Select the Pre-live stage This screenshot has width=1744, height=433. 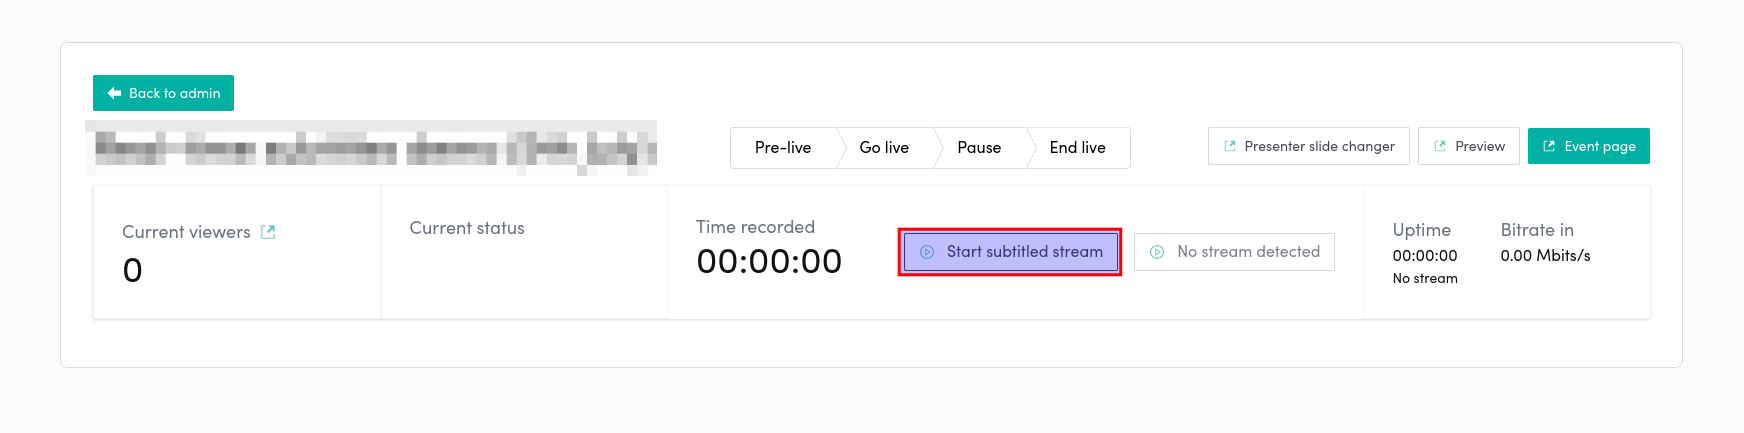pyautogui.click(x=783, y=148)
